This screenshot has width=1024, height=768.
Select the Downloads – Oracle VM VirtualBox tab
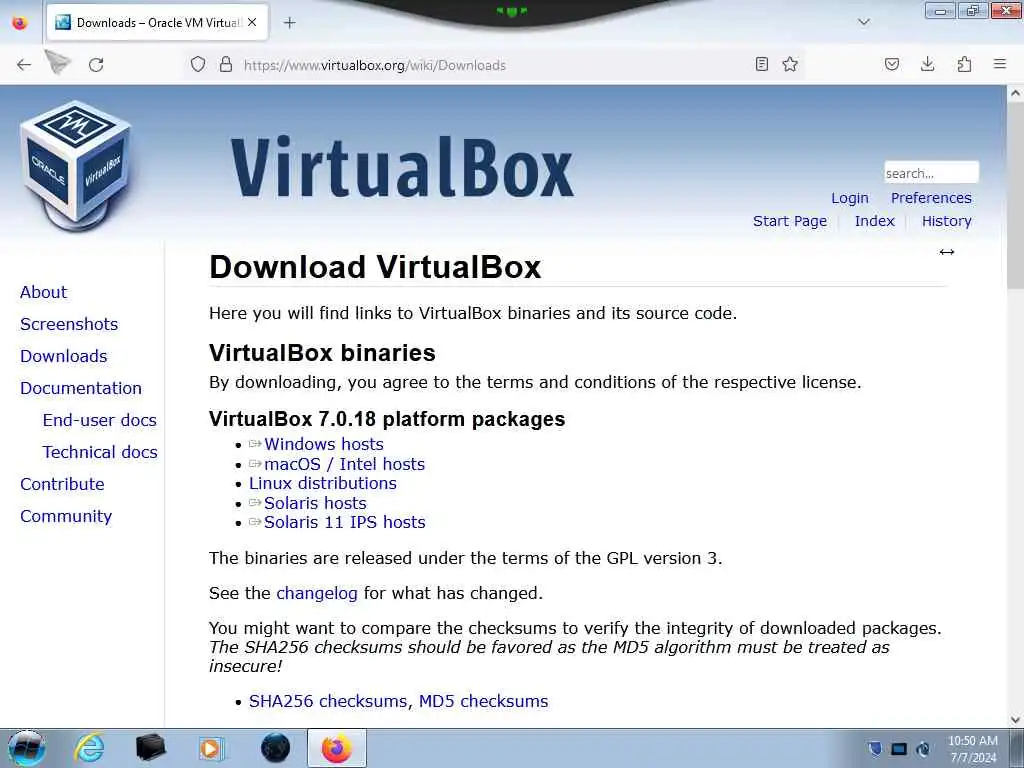[157, 23]
